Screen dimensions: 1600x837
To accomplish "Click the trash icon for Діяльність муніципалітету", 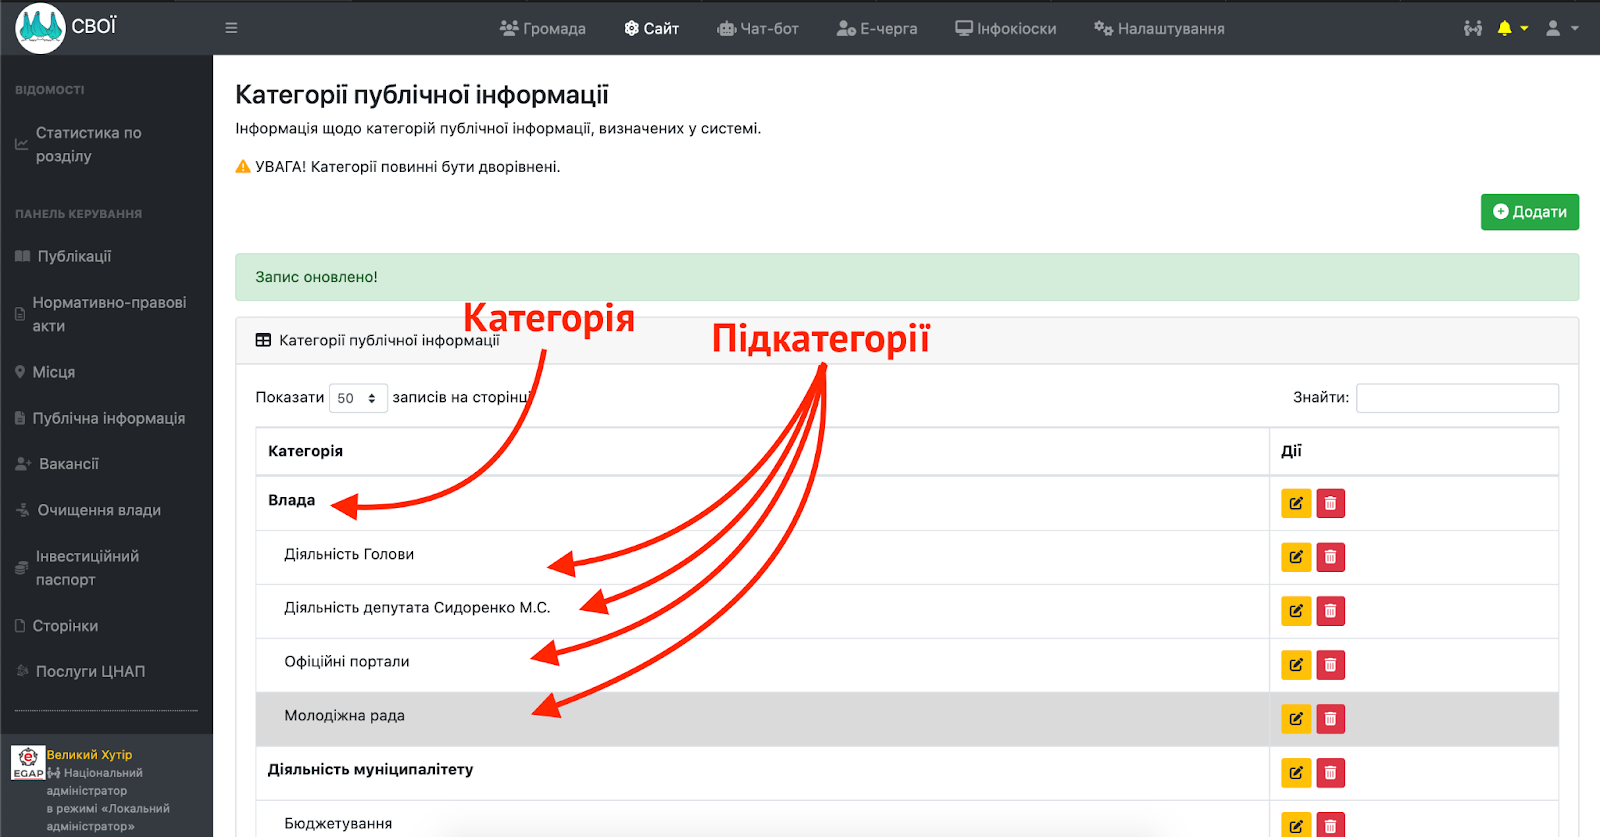I will pyautogui.click(x=1330, y=773).
